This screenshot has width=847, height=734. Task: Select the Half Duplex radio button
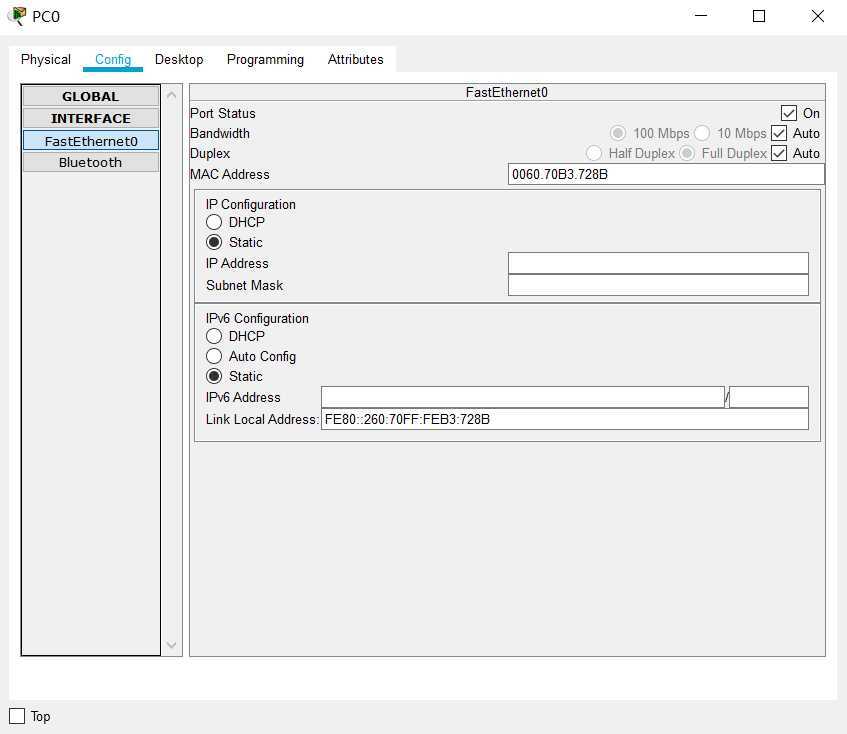click(x=594, y=153)
